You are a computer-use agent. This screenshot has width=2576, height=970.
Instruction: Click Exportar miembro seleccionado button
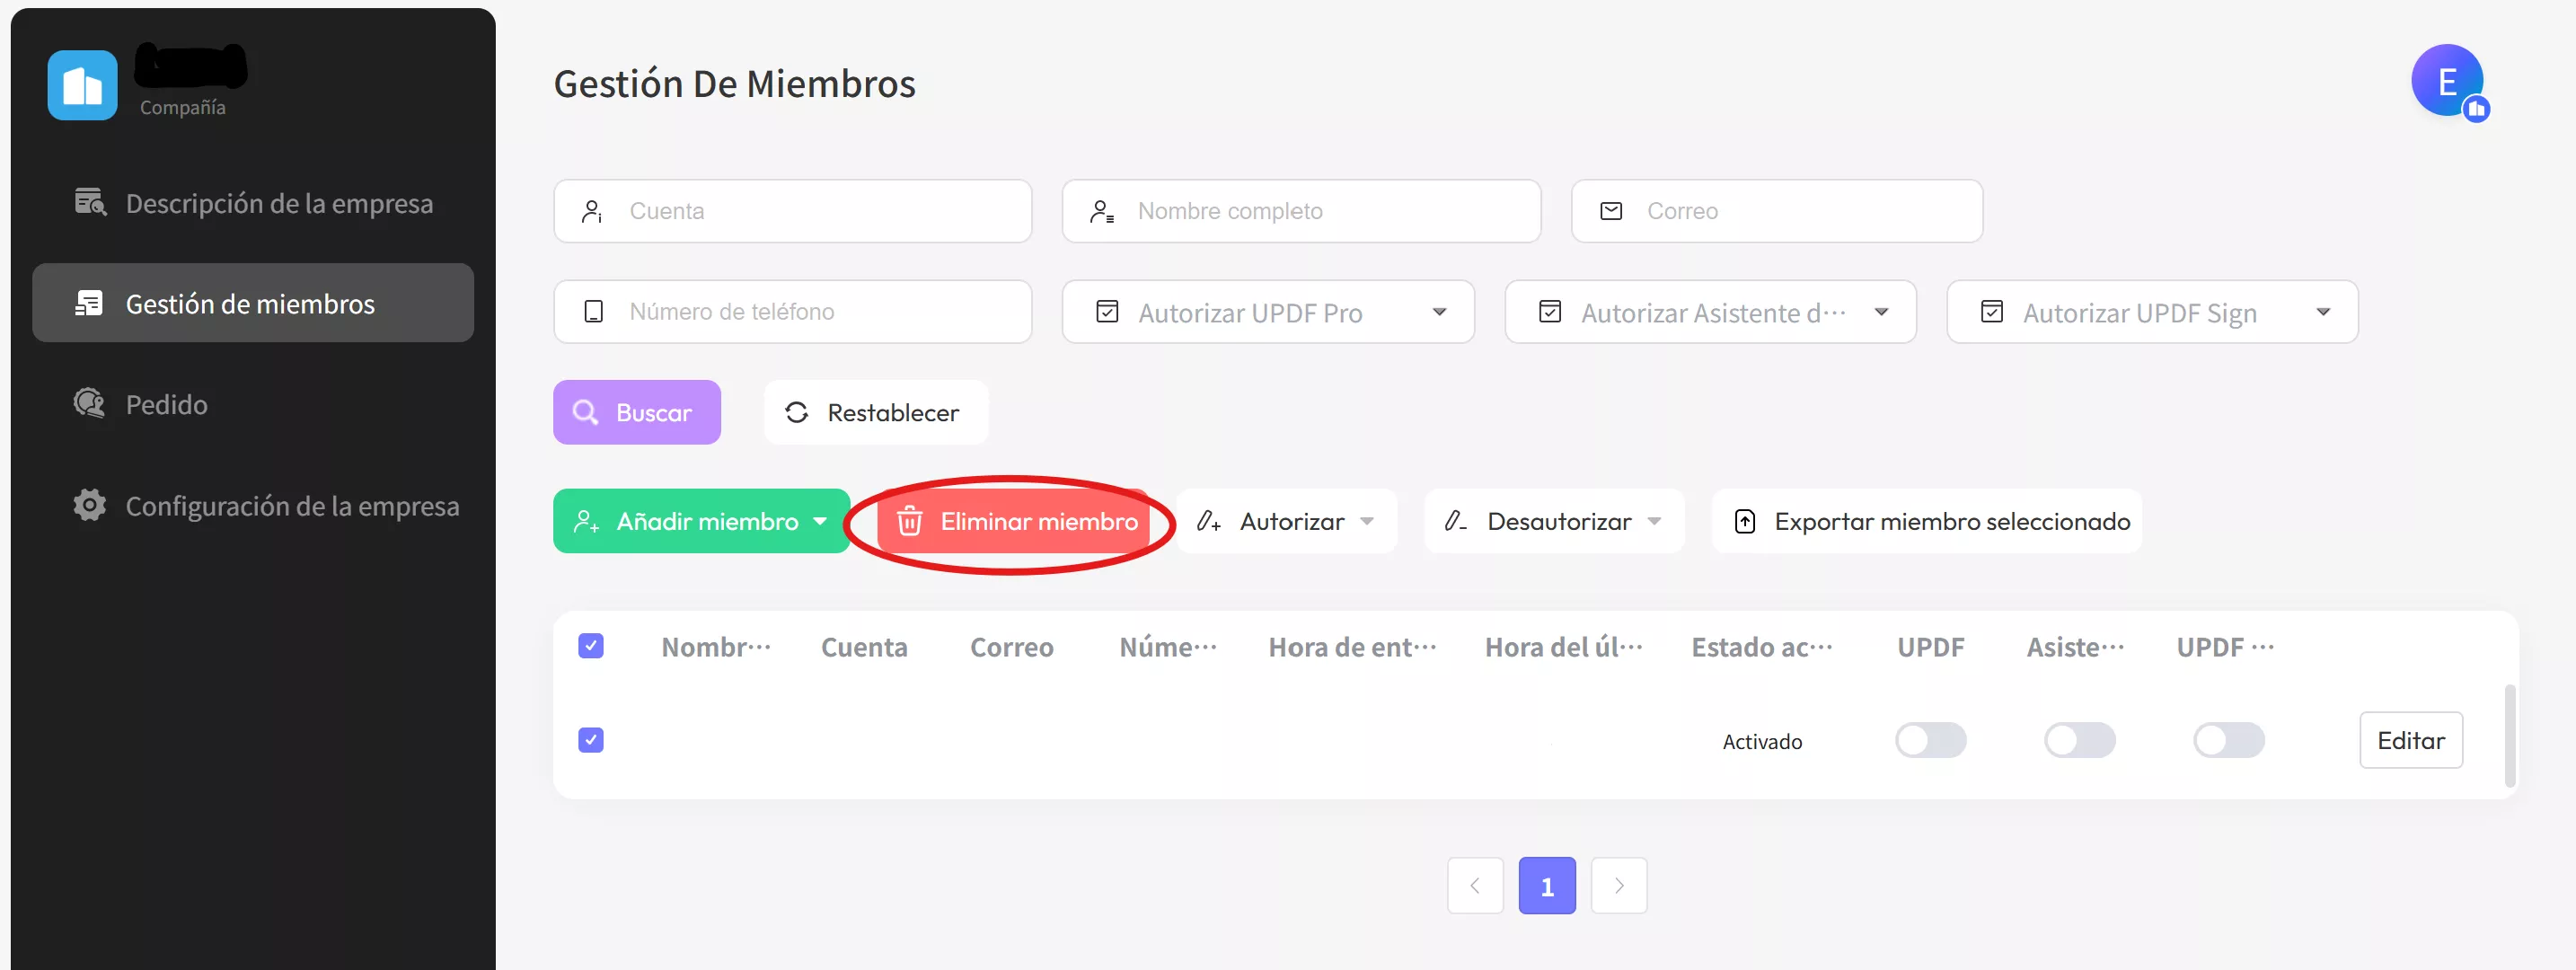[1927, 521]
